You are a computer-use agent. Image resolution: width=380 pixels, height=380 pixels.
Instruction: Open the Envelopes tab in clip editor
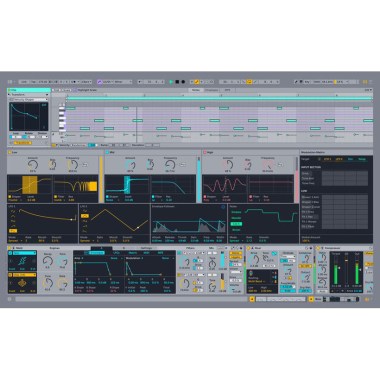211,90
